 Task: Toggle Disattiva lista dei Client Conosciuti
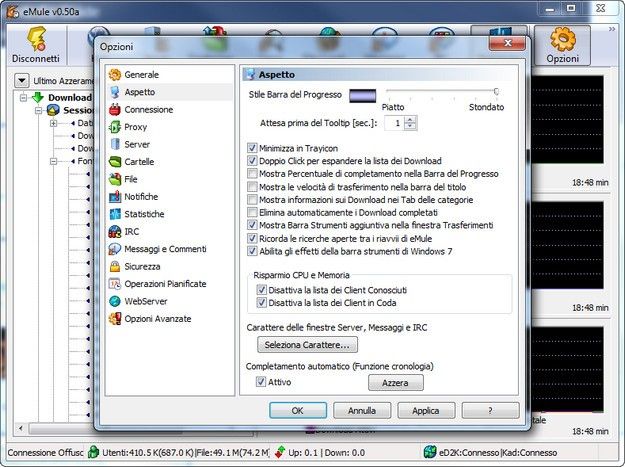point(261,290)
